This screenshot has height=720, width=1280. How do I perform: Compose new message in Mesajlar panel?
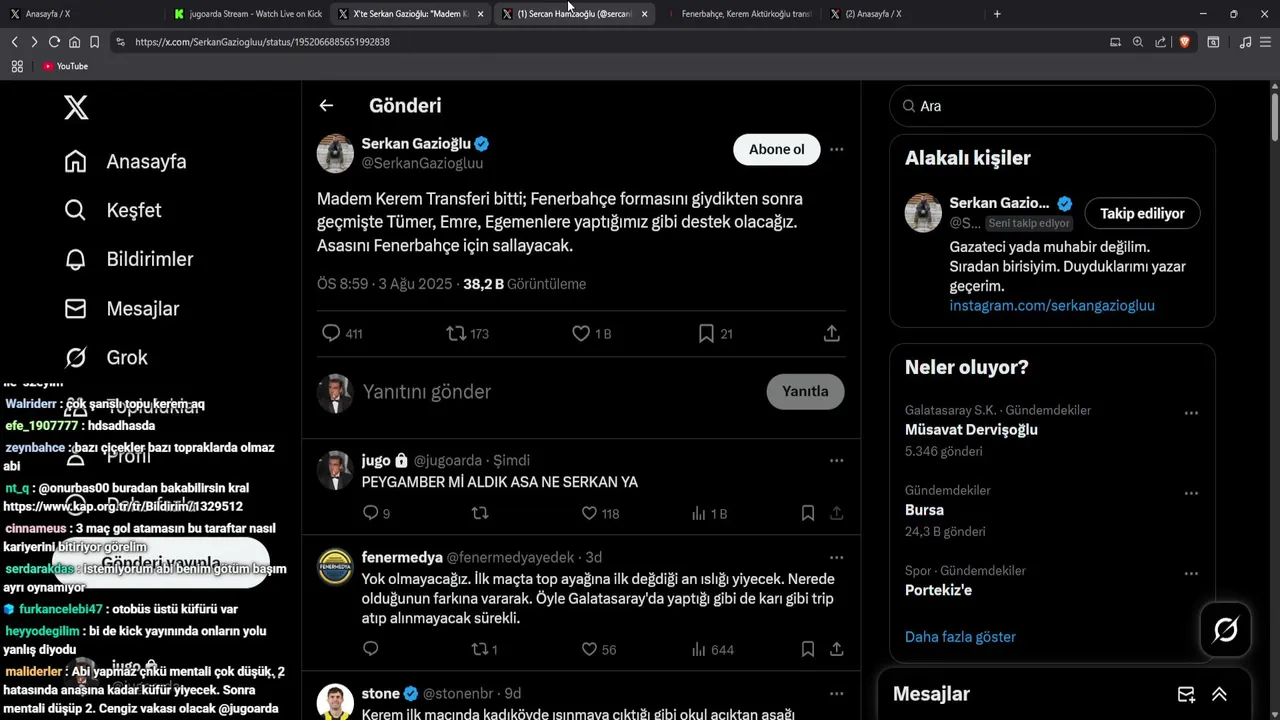[x=1186, y=694]
